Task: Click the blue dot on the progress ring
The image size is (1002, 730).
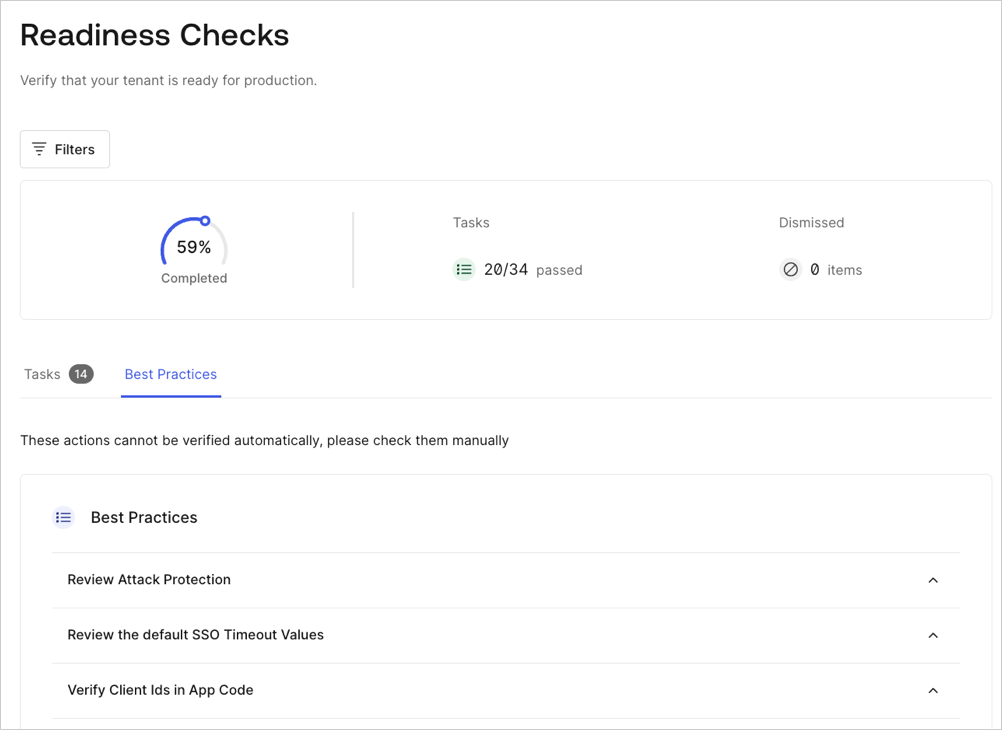Action: pos(206,218)
